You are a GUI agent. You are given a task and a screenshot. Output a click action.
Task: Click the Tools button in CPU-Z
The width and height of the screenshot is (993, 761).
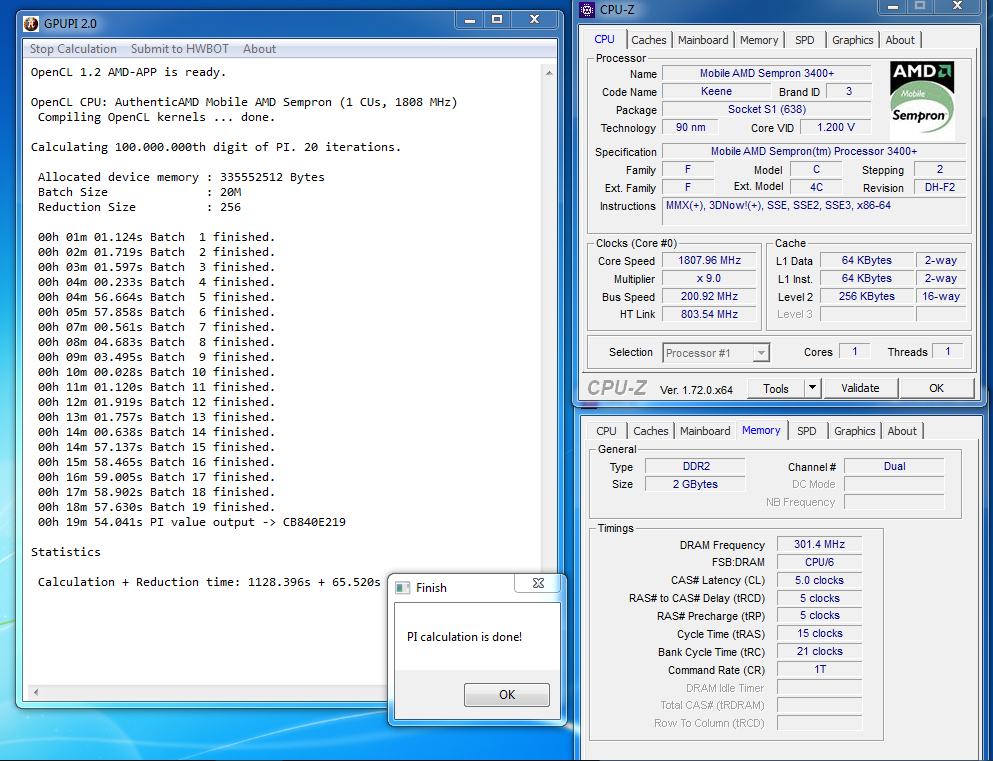[x=776, y=389]
